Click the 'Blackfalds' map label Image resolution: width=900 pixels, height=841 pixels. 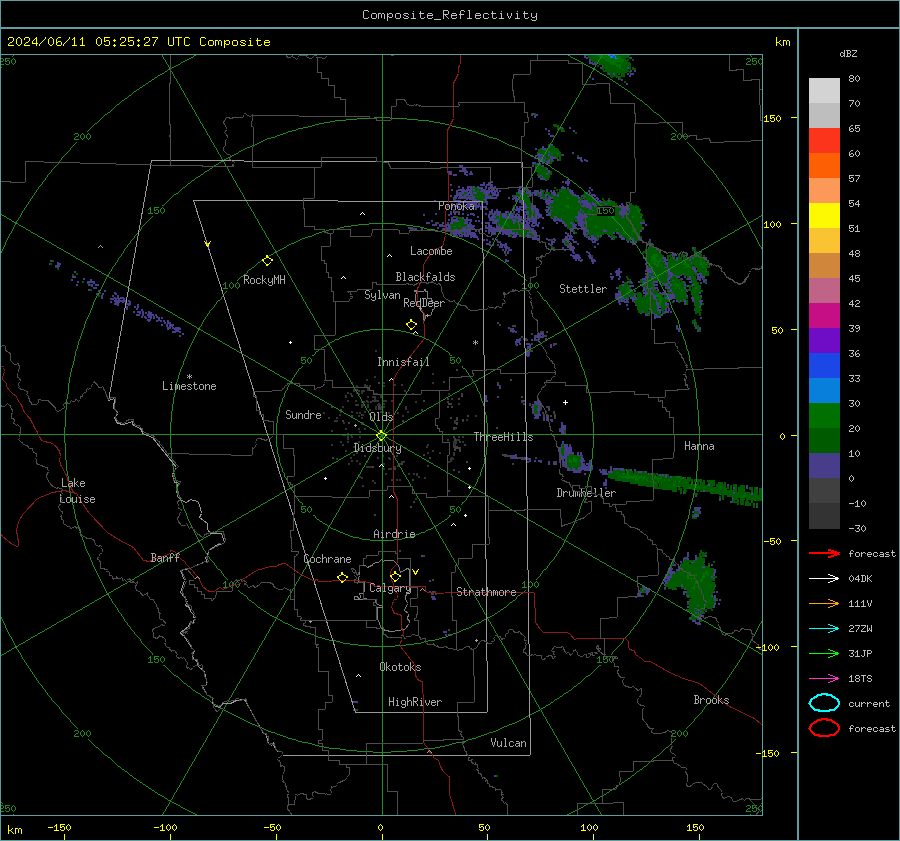425,277
